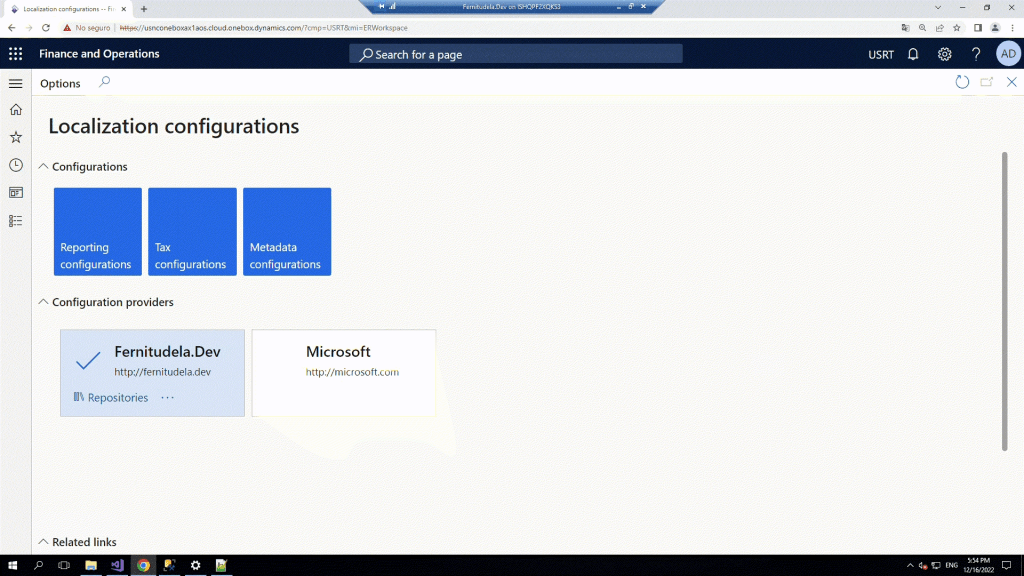Viewport: 1024px width, 576px height.
Task: Open the app launcher waffle icon
Action: tap(15, 54)
